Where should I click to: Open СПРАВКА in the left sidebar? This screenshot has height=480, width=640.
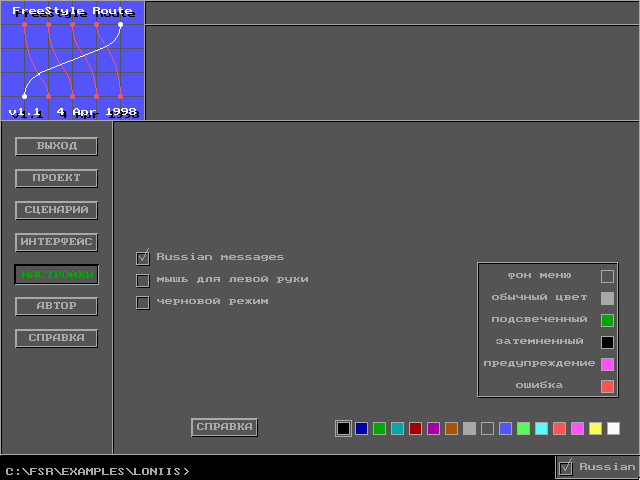pos(56,338)
